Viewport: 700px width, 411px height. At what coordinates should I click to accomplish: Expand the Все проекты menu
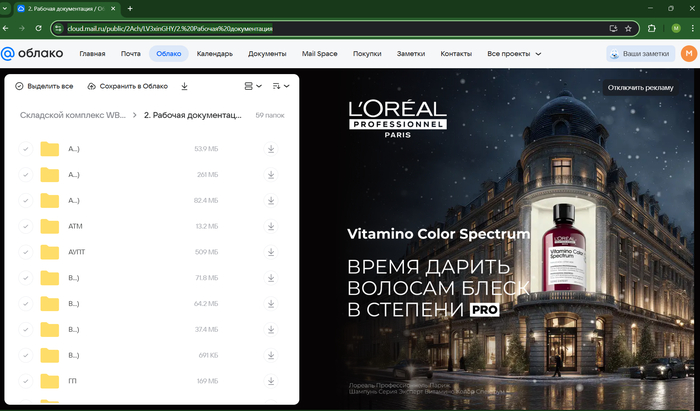tap(514, 53)
